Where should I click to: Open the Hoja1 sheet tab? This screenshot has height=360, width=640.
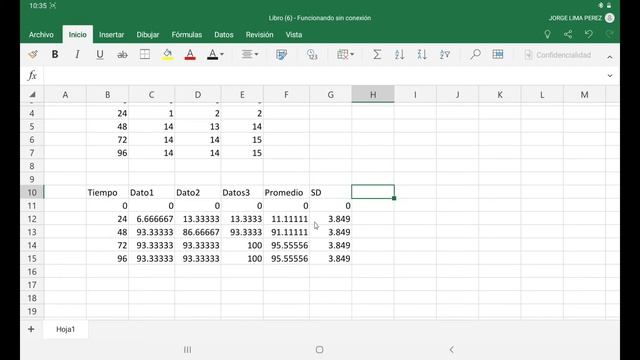66,329
